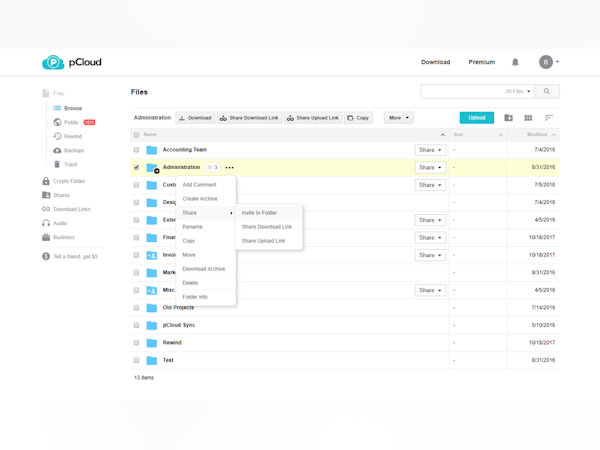Check the pCloud Sync checkbox
This screenshot has width=600, height=450.
point(136,325)
